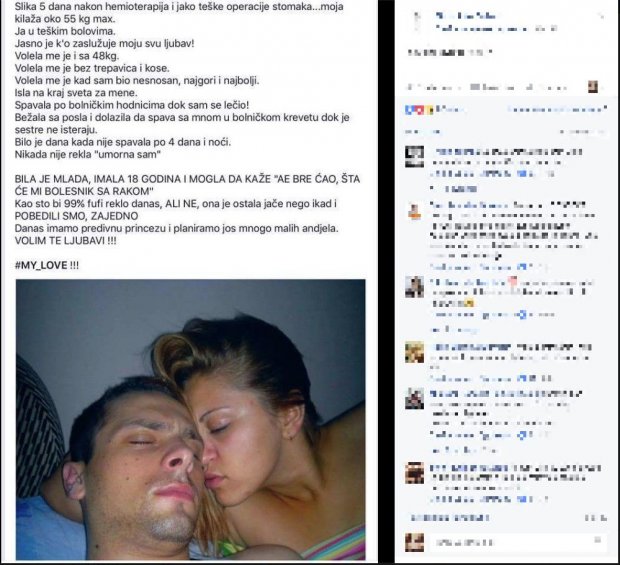Open second commenter's small avatar
620x565 pixels.
tap(415, 211)
